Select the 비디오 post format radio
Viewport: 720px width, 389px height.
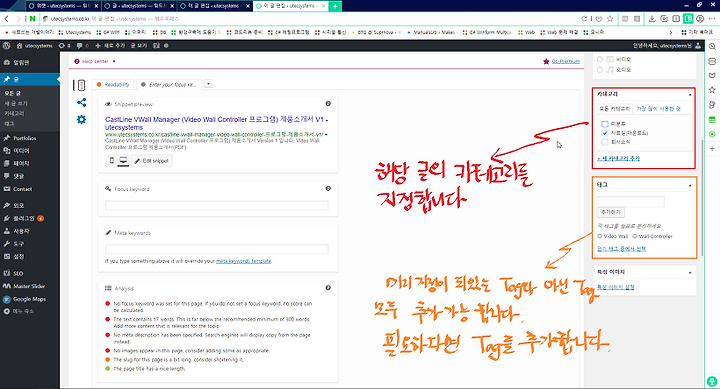pos(600,59)
